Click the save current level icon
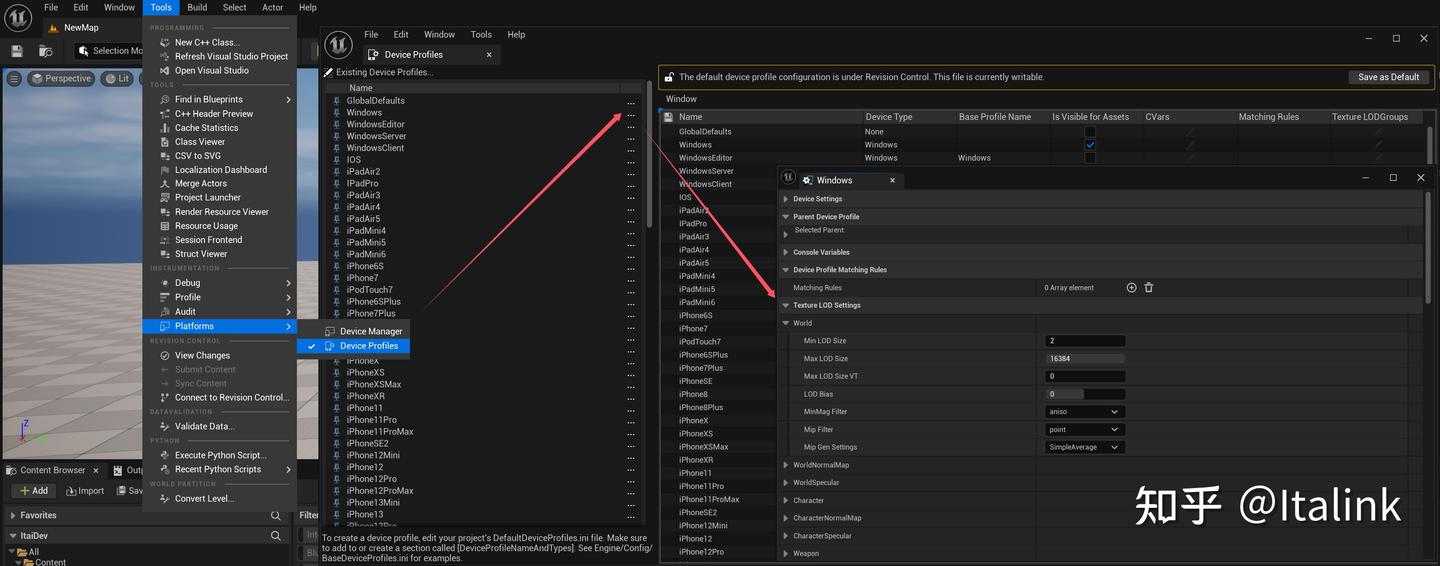Image resolution: width=1440 pixels, height=566 pixels. [x=17, y=51]
